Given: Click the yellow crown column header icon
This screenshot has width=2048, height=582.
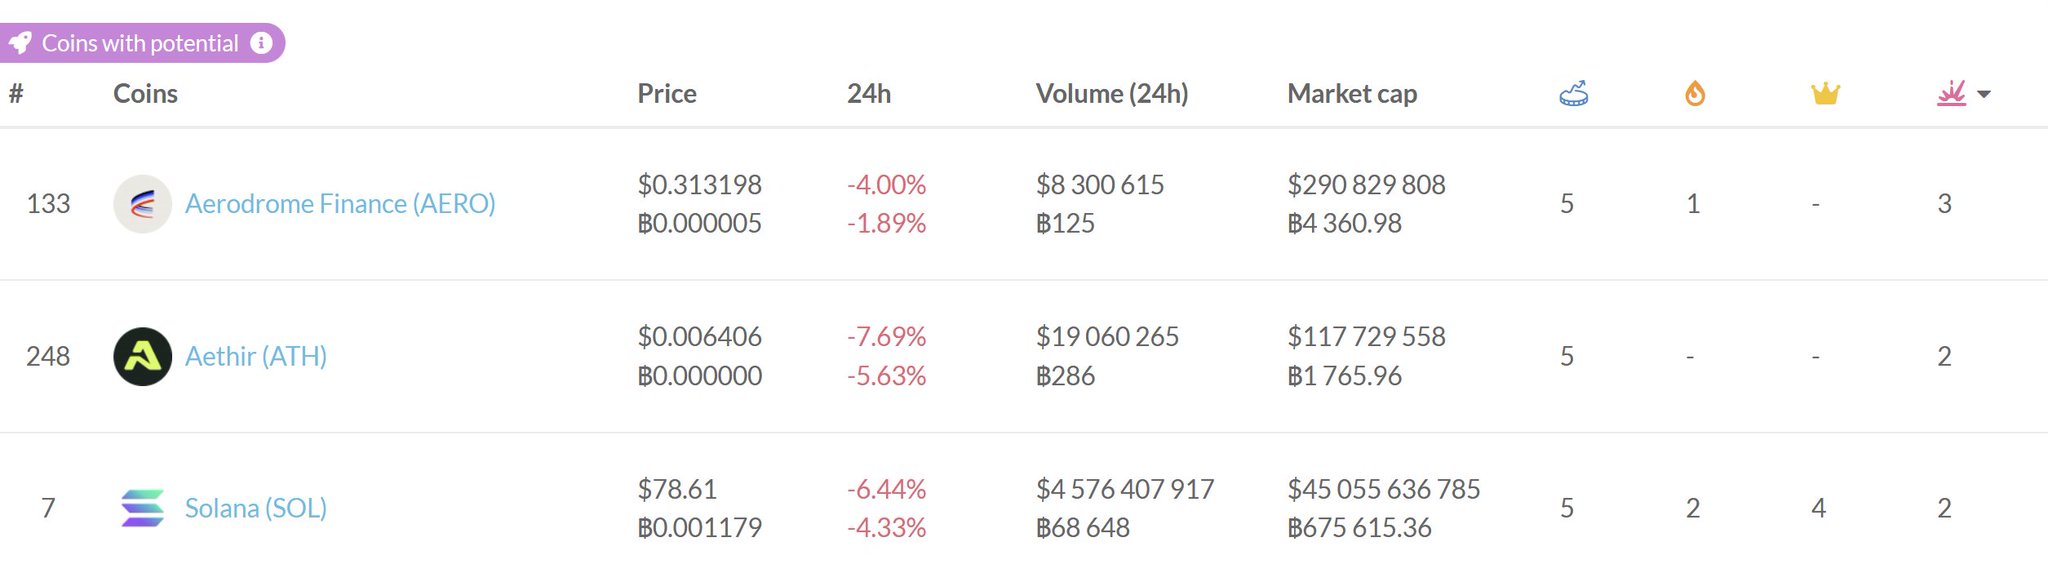Looking at the screenshot, I should [1825, 94].
